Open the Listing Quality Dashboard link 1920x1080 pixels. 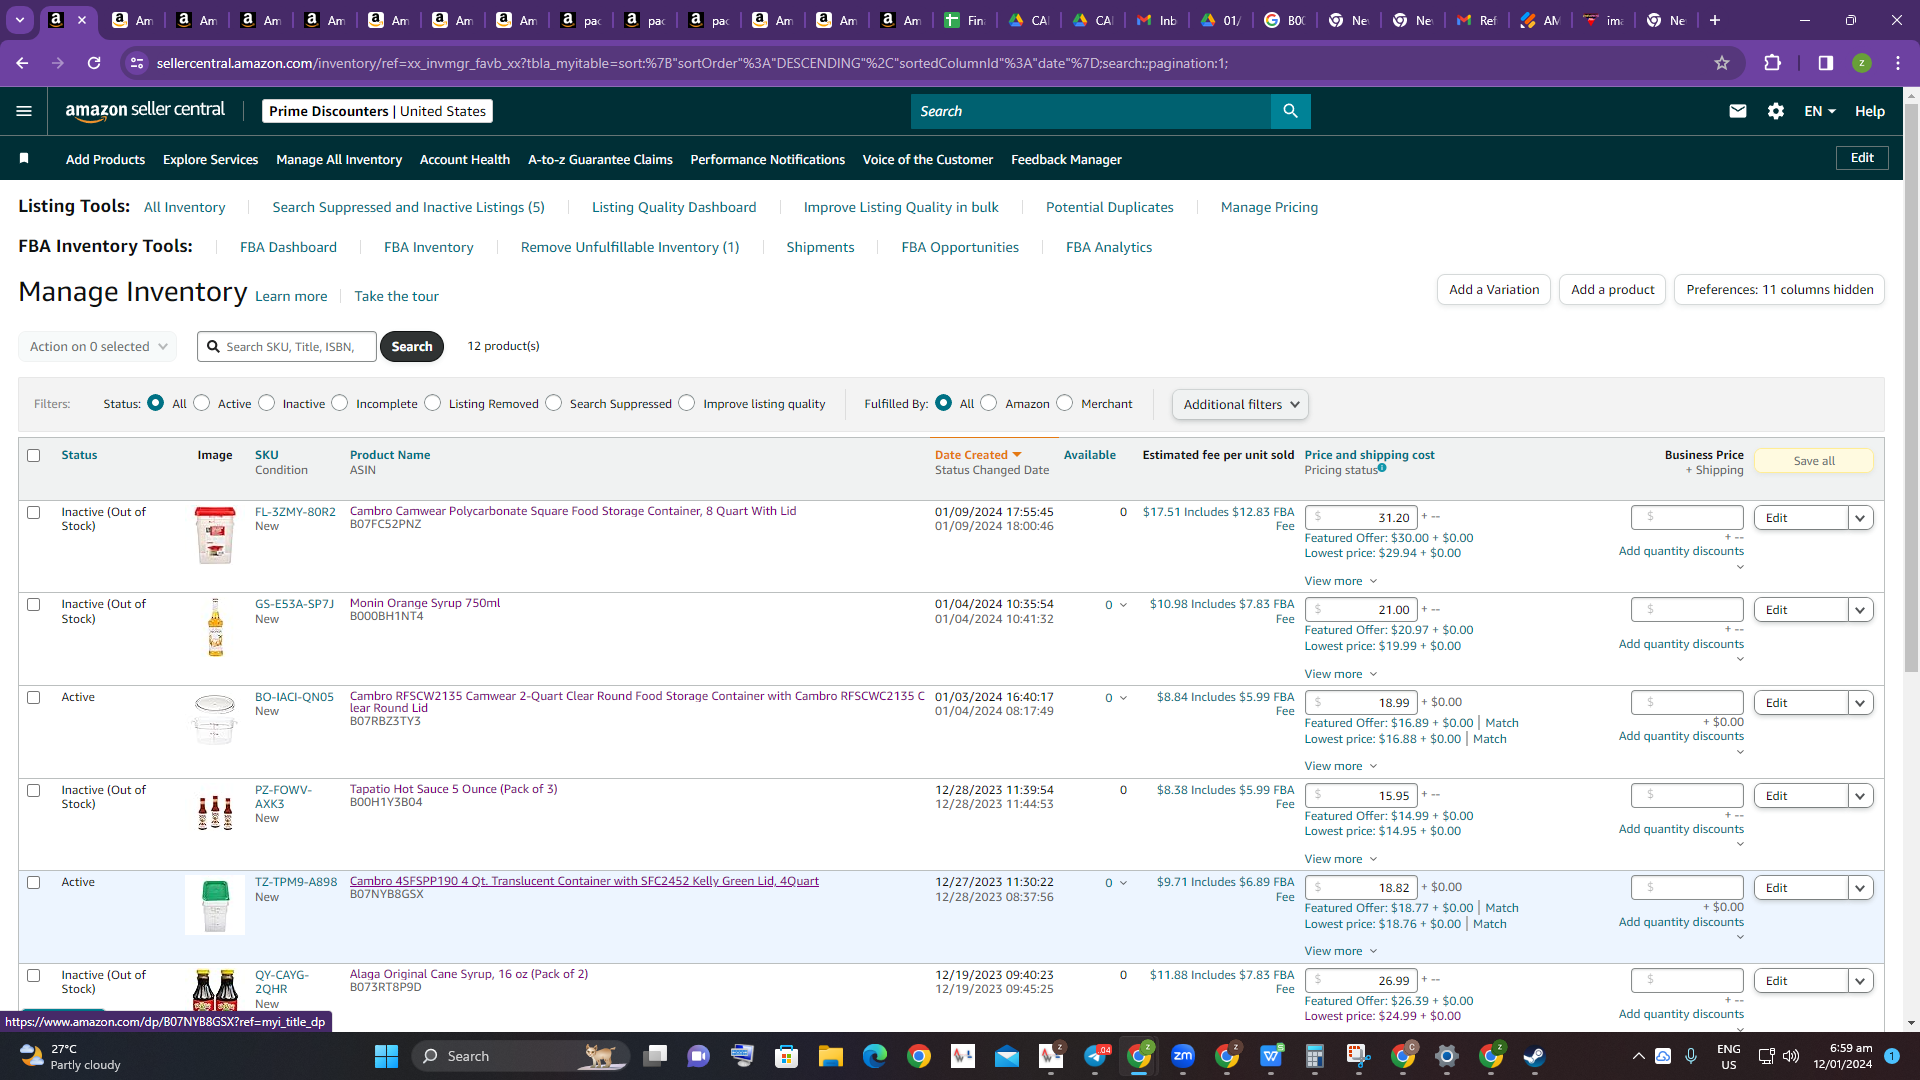pyautogui.click(x=674, y=207)
